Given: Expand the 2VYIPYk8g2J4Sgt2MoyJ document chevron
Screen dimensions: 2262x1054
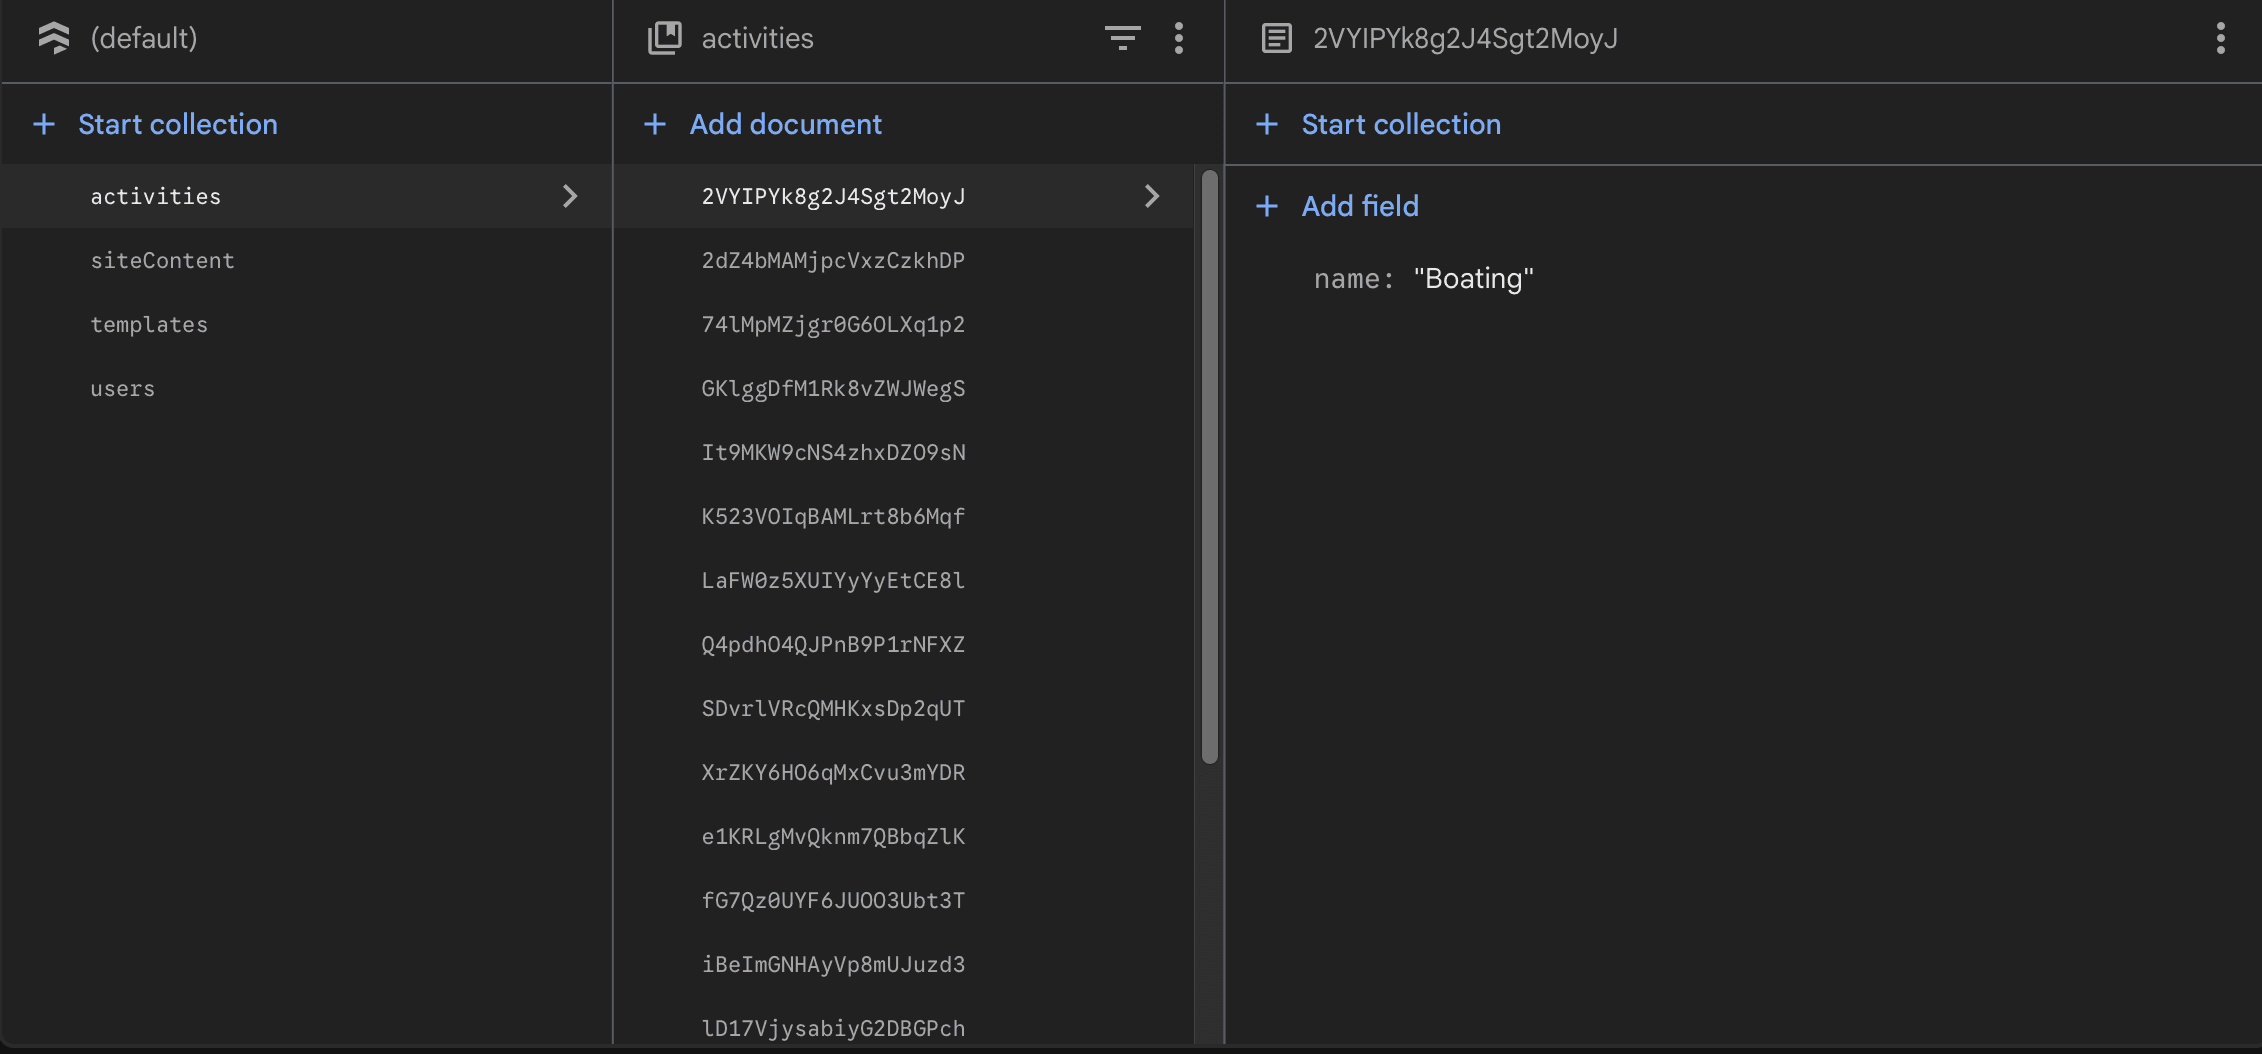Looking at the screenshot, I should [1152, 196].
